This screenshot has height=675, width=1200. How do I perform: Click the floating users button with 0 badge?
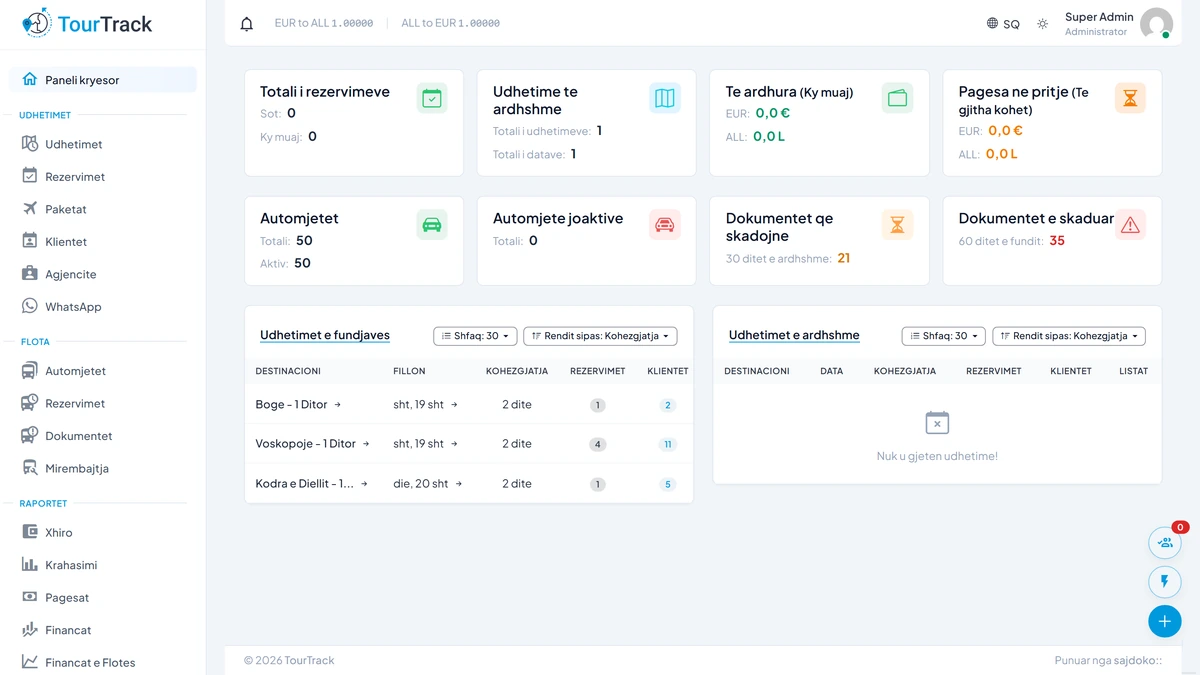[1165, 543]
